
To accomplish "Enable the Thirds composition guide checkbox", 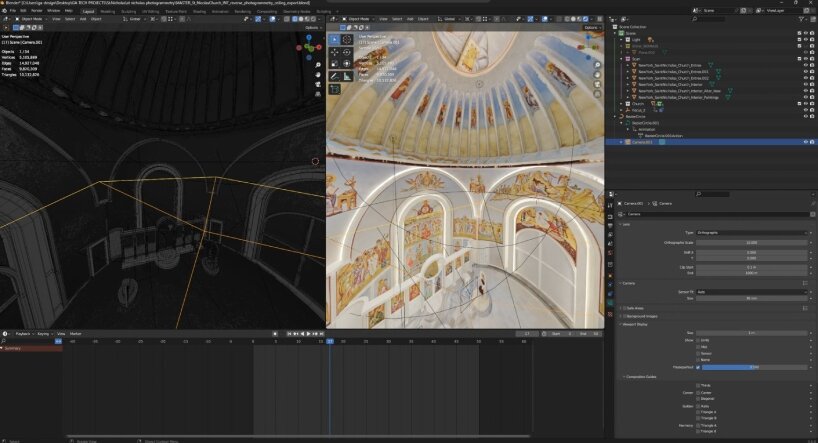I will pos(698,385).
